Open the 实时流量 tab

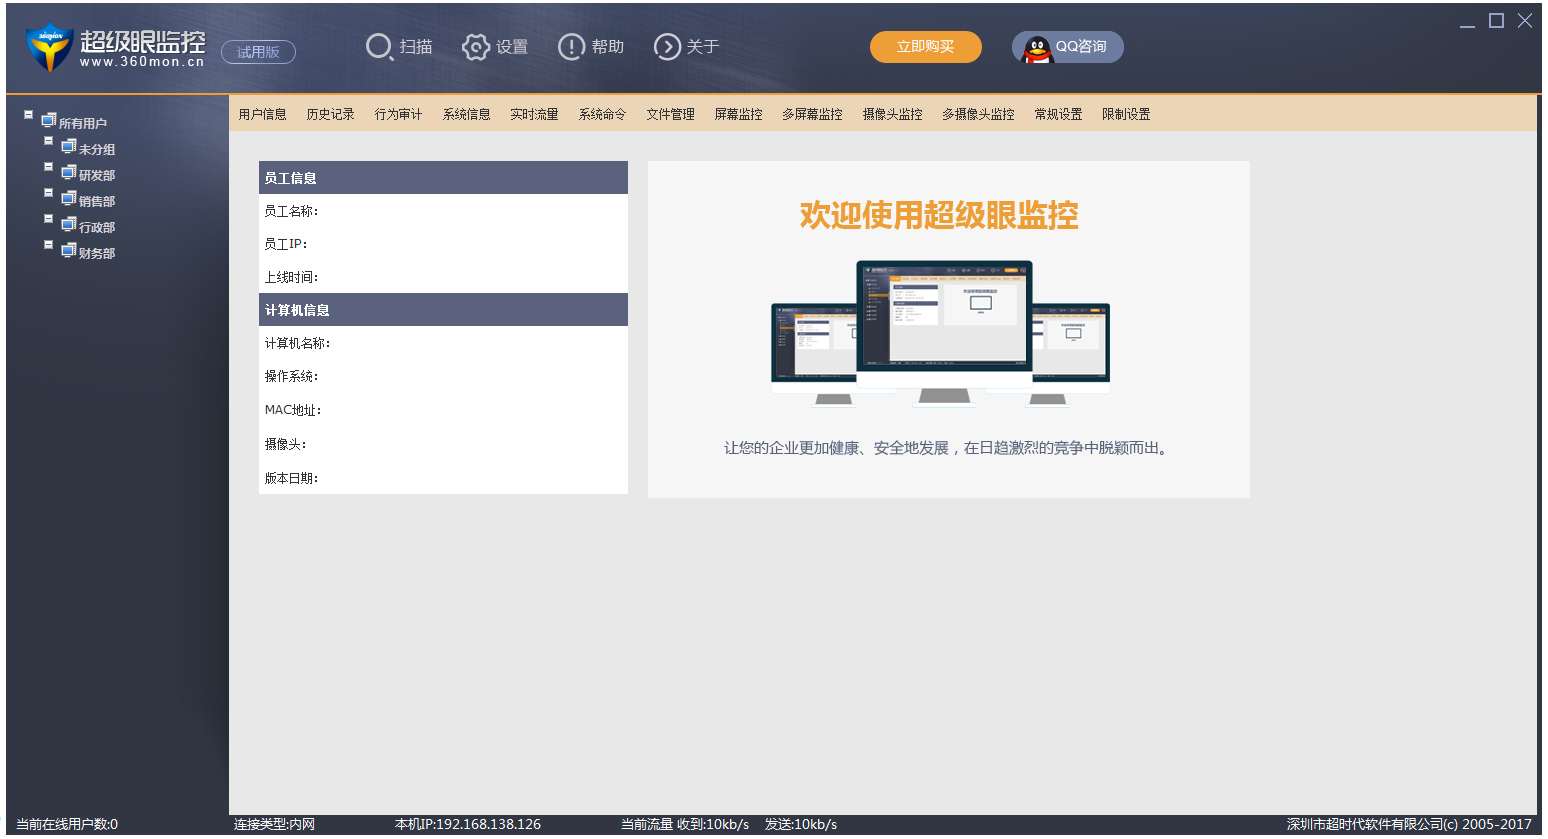[x=535, y=114]
